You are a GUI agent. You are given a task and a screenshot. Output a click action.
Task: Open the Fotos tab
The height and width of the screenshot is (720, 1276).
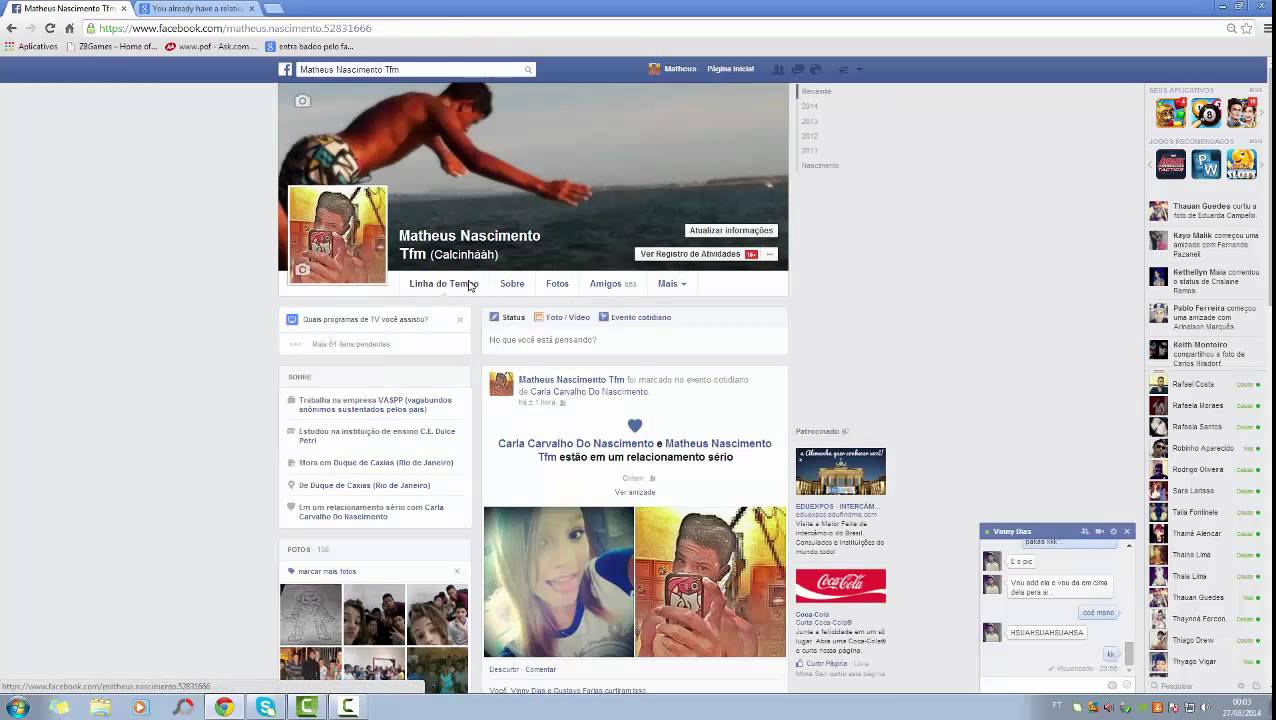557,284
